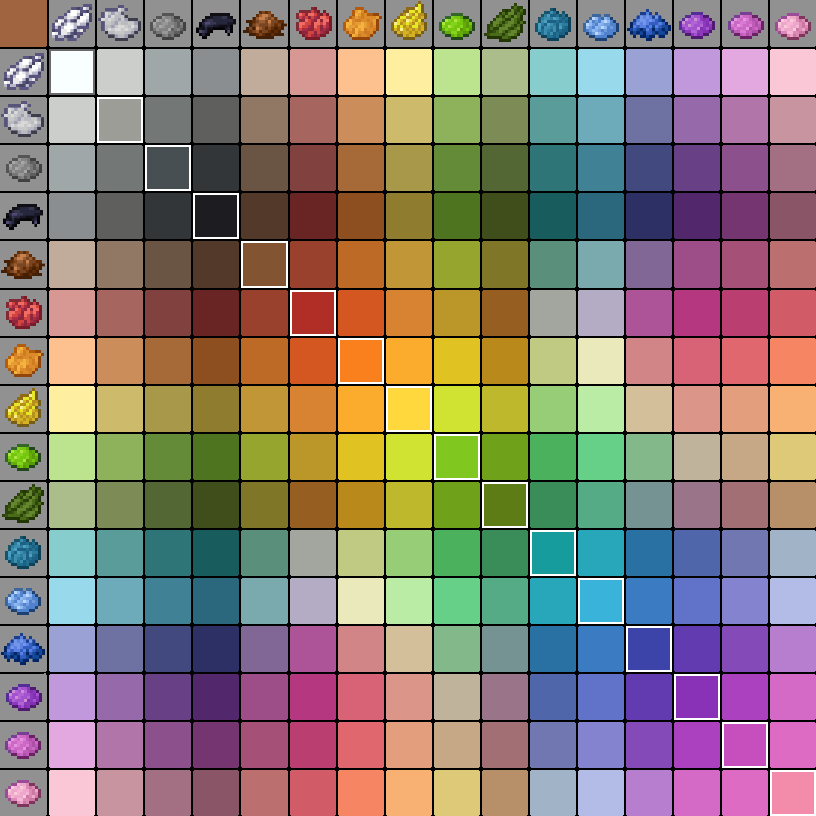Image resolution: width=816 pixels, height=816 pixels.
Task: Click the yellow dye icon in the column headers
Action: (x=409, y=22)
